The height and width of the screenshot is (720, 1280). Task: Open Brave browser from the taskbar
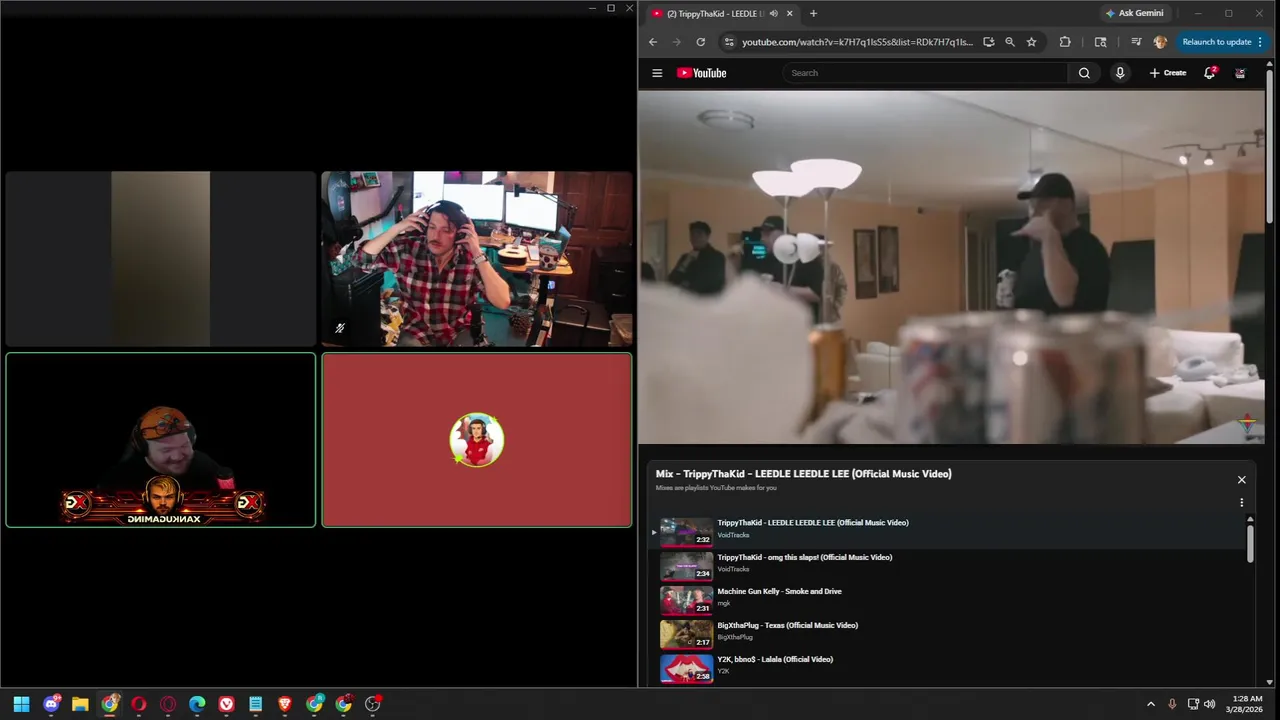point(285,704)
